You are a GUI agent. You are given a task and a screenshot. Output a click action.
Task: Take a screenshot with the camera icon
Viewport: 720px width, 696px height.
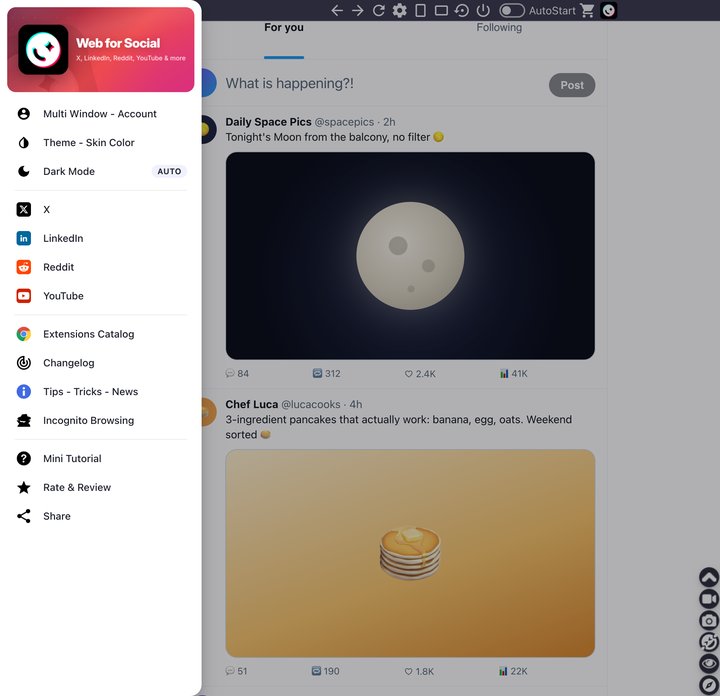709,621
